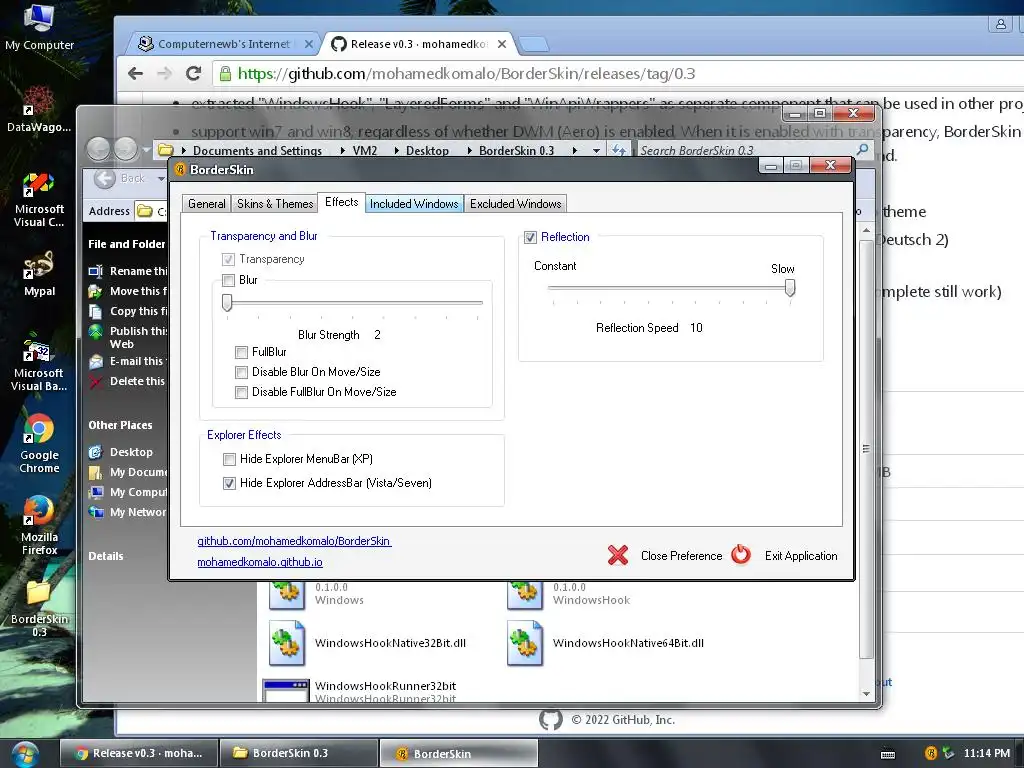Click Close Preference button text
The width and height of the screenshot is (1024, 768).
tap(681, 556)
